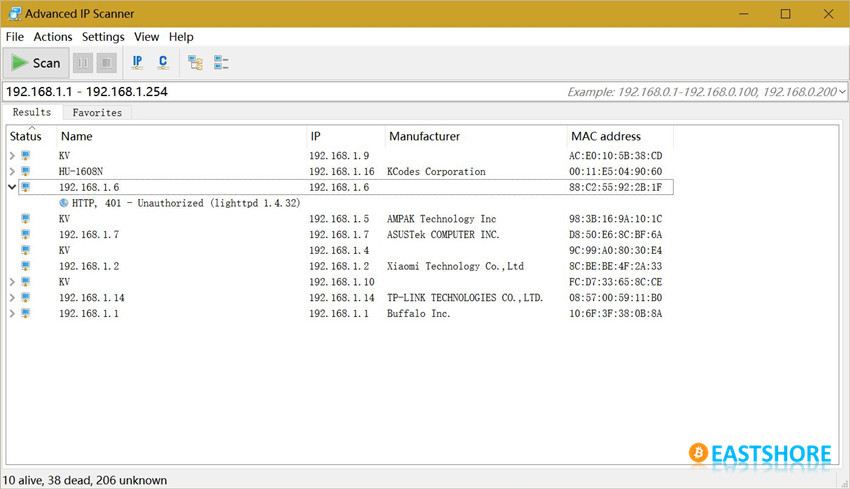
Task: Sort by the Name column header
Action: click(182, 137)
